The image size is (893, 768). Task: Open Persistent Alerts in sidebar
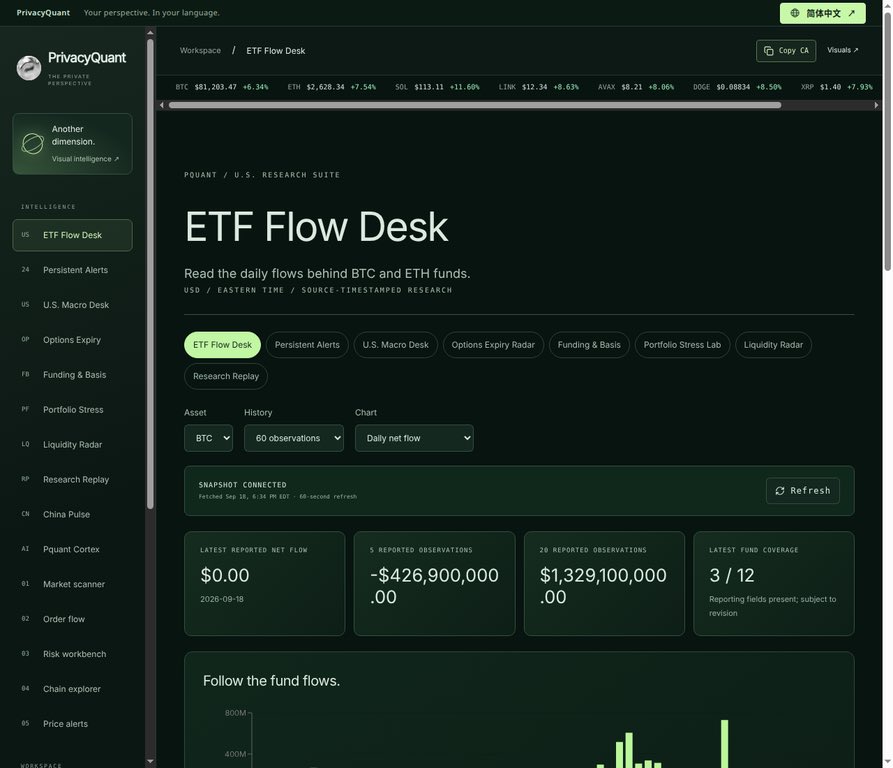coord(72,270)
